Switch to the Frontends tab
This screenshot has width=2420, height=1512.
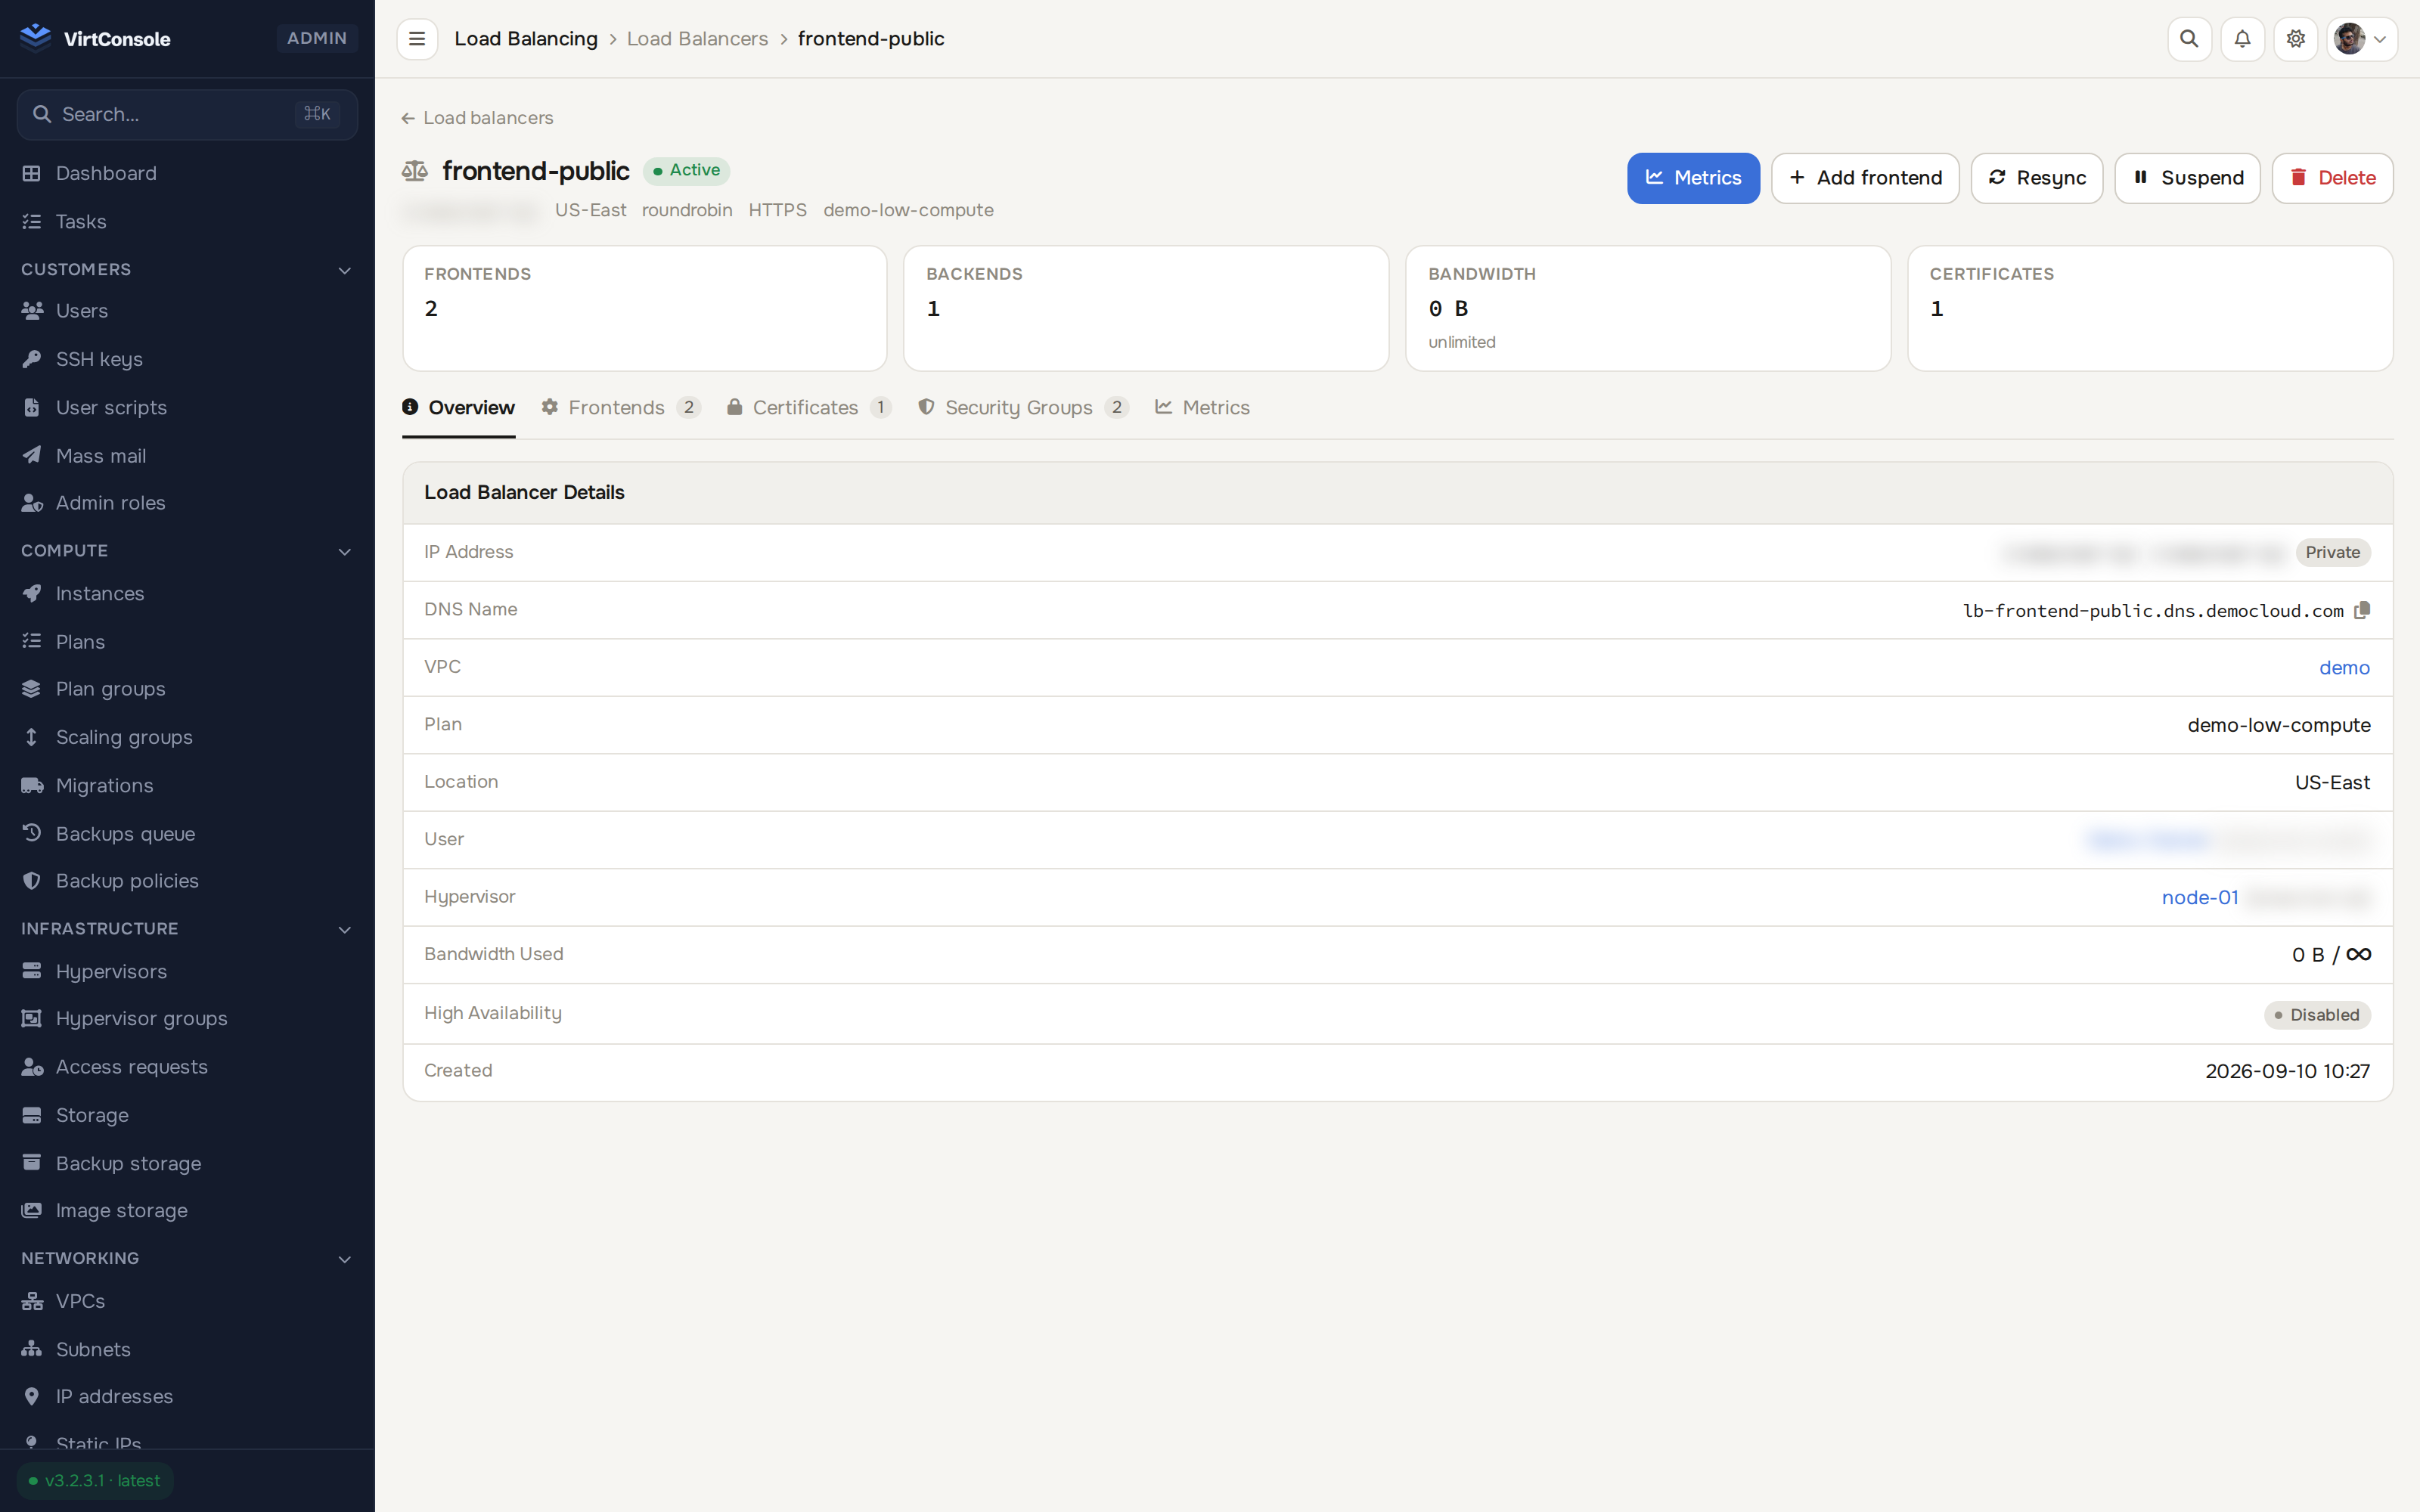(x=621, y=407)
